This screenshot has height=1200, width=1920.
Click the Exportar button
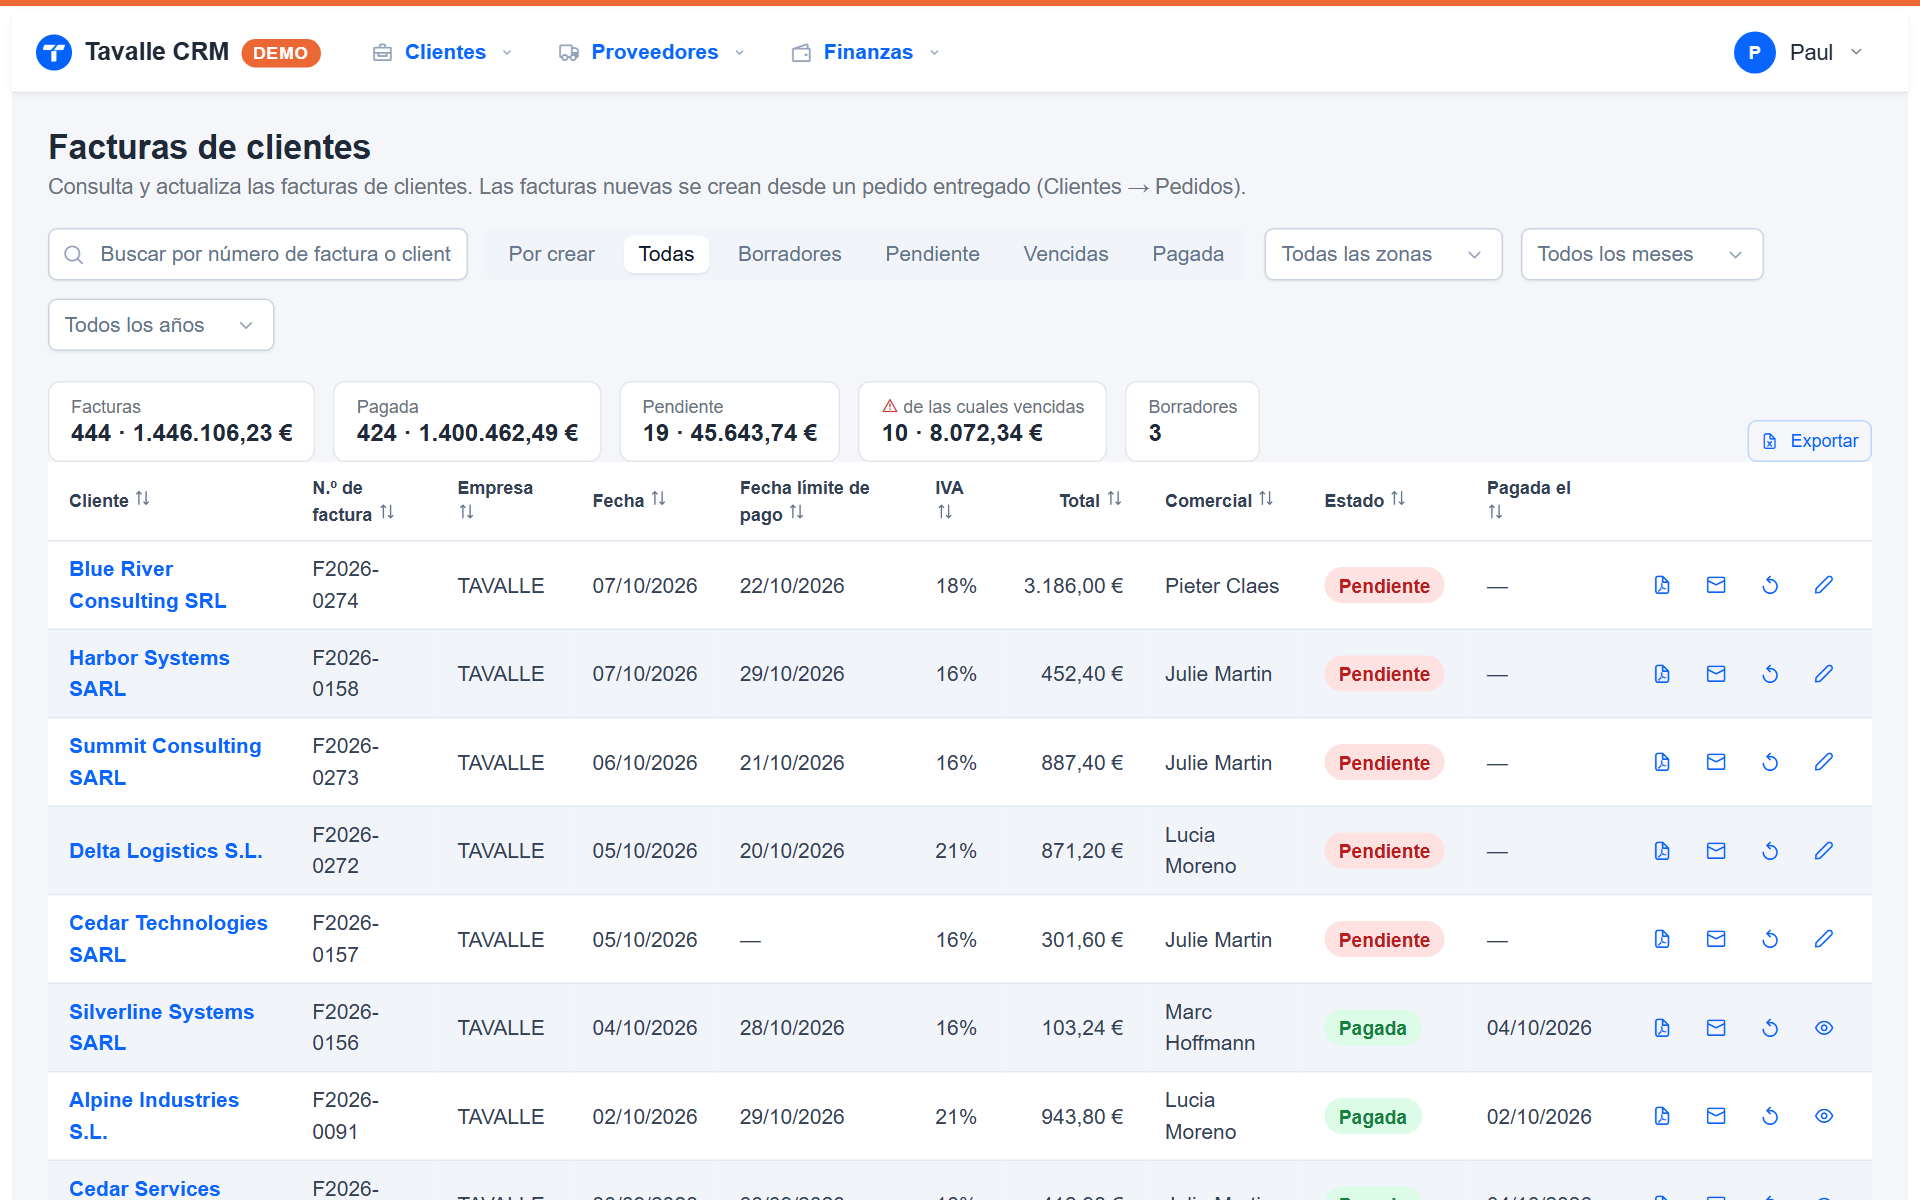pos(1809,441)
